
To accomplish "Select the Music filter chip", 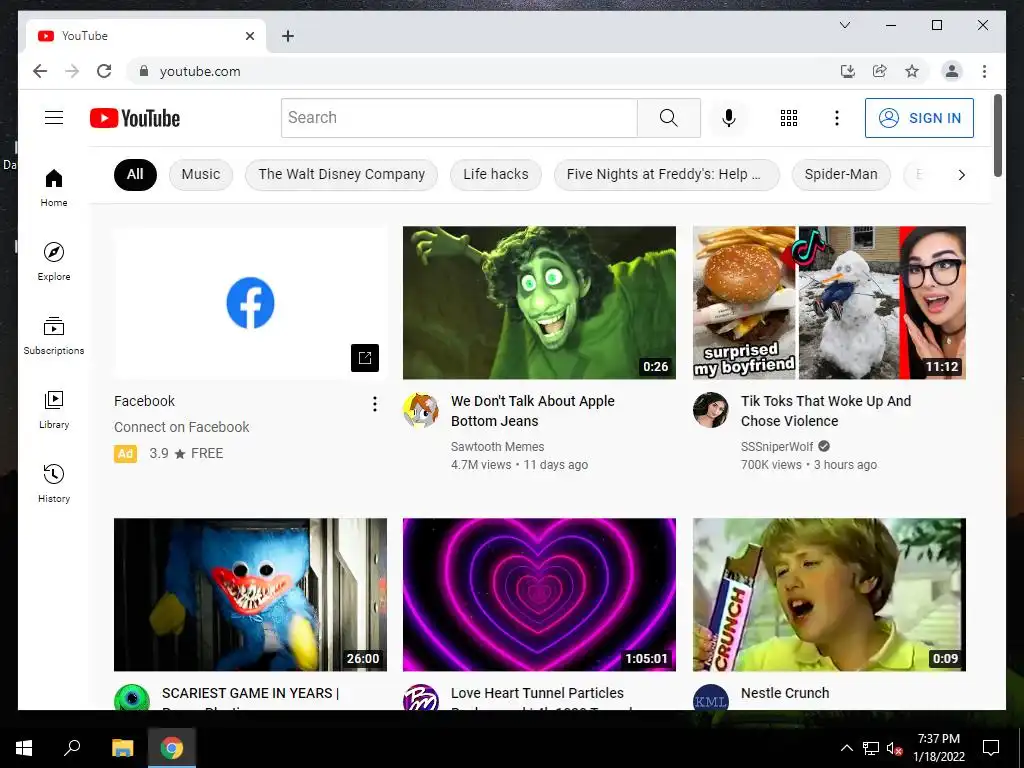I will point(200,174).
